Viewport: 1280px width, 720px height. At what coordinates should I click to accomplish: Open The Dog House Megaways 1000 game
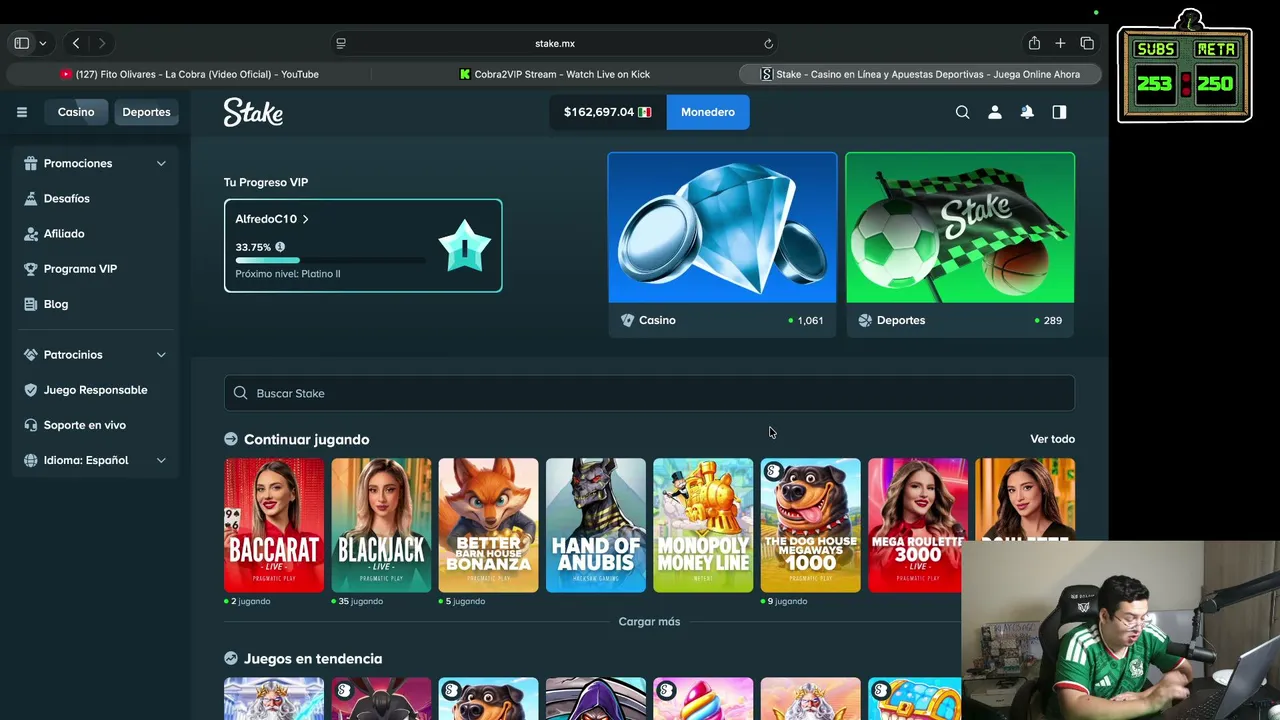click(x=810, y=525)
